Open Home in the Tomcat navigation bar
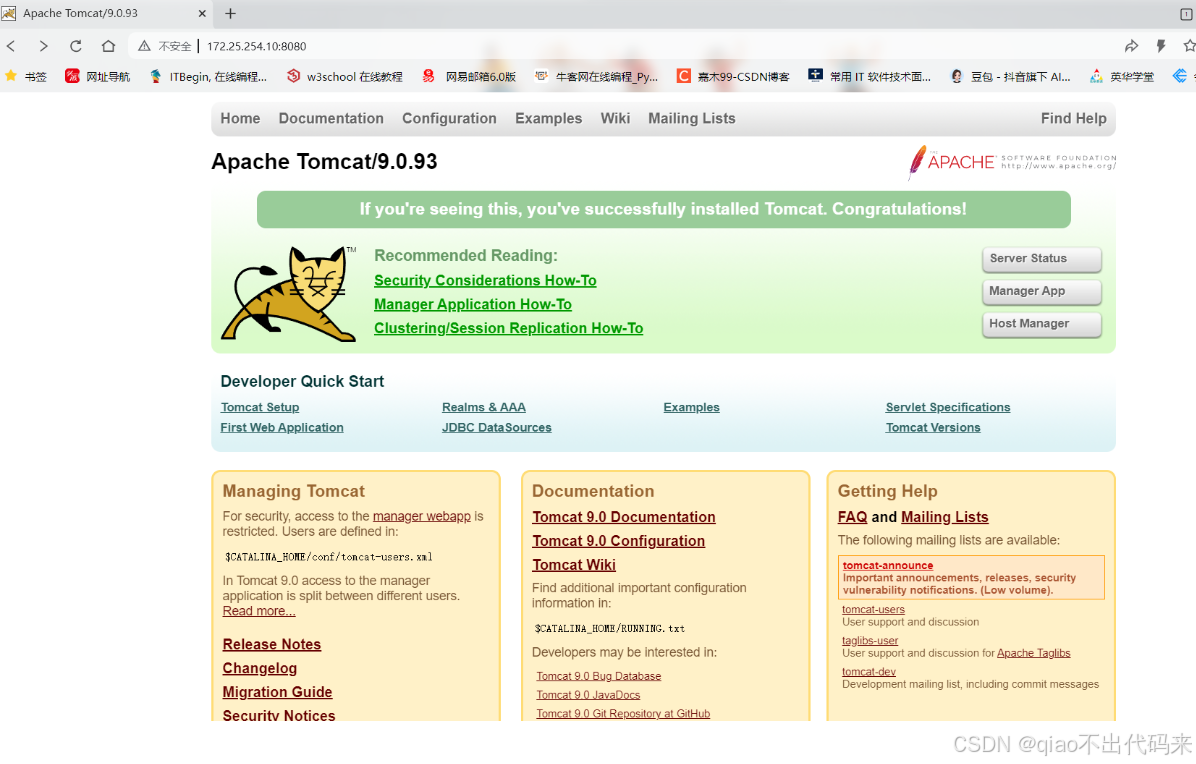The image size is (1196, 764). pos(240,118)
